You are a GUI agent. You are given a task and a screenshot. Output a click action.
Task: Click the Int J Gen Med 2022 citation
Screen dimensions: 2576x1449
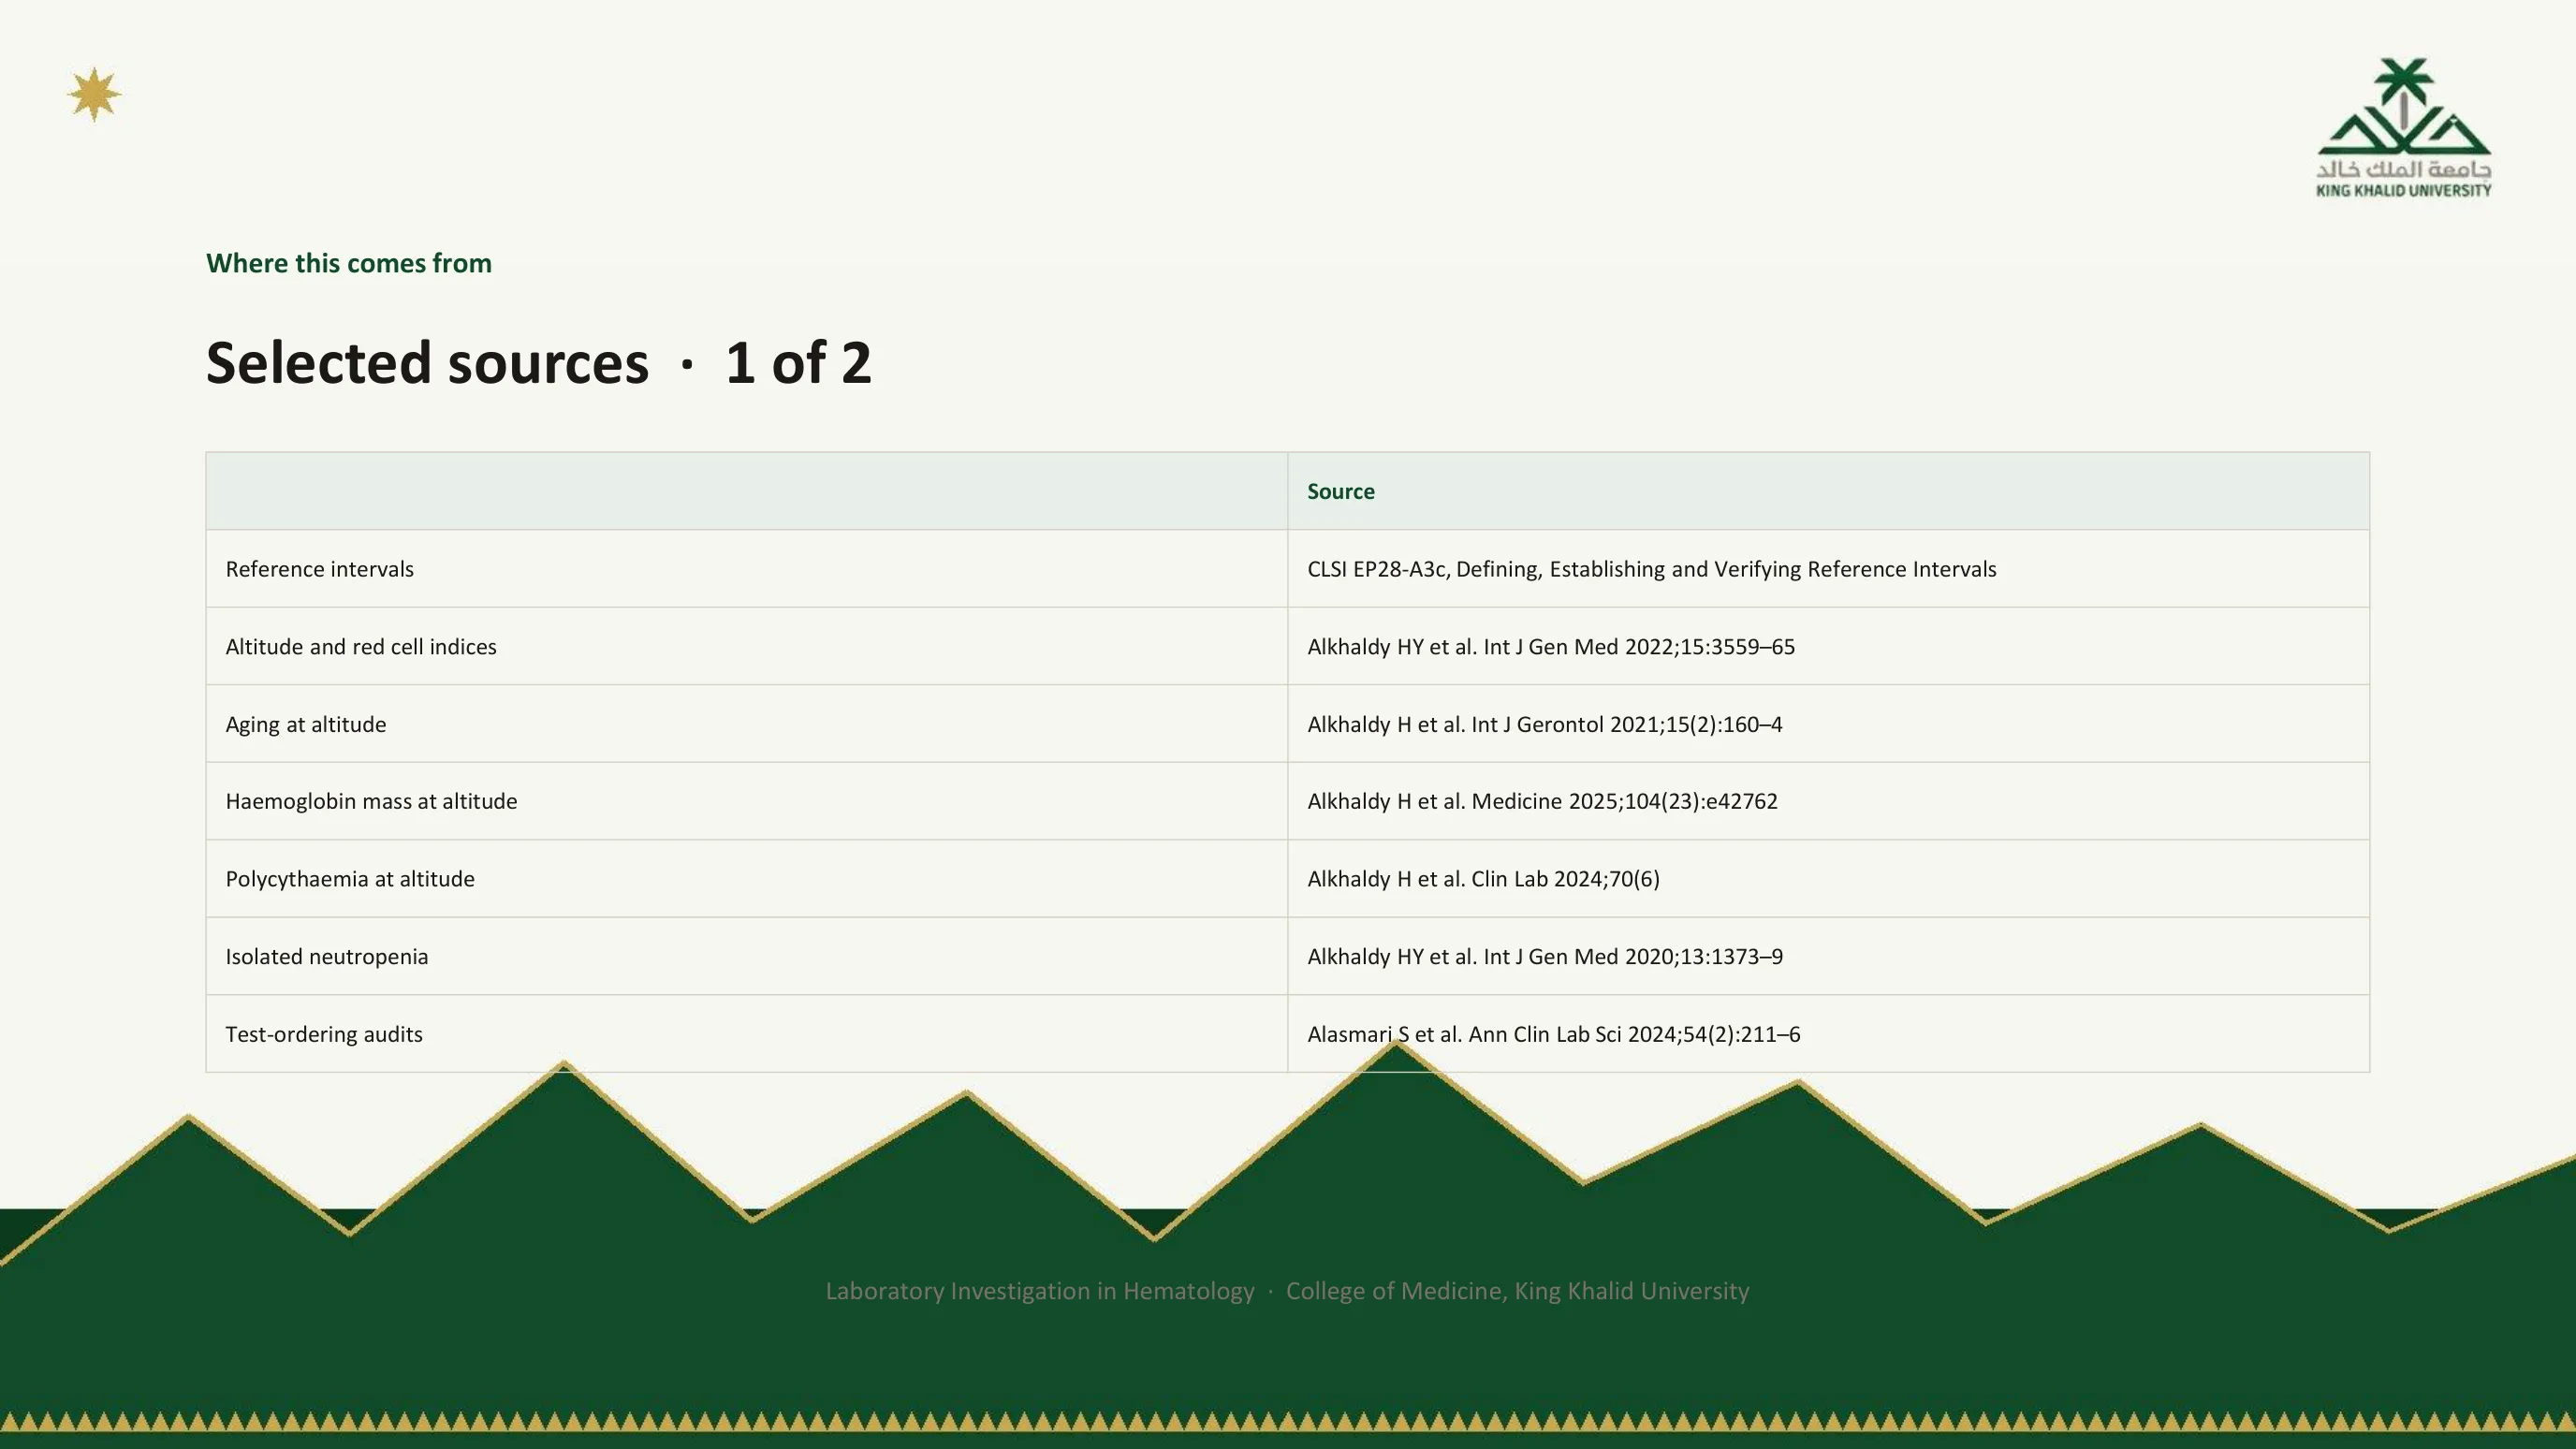coord(1551,647)
